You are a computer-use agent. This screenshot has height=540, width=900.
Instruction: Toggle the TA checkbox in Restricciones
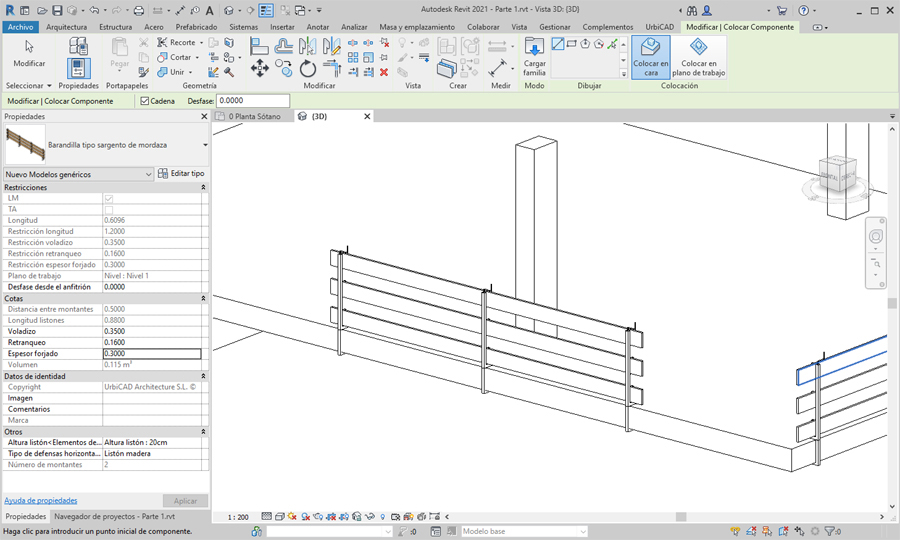[109, 209]
